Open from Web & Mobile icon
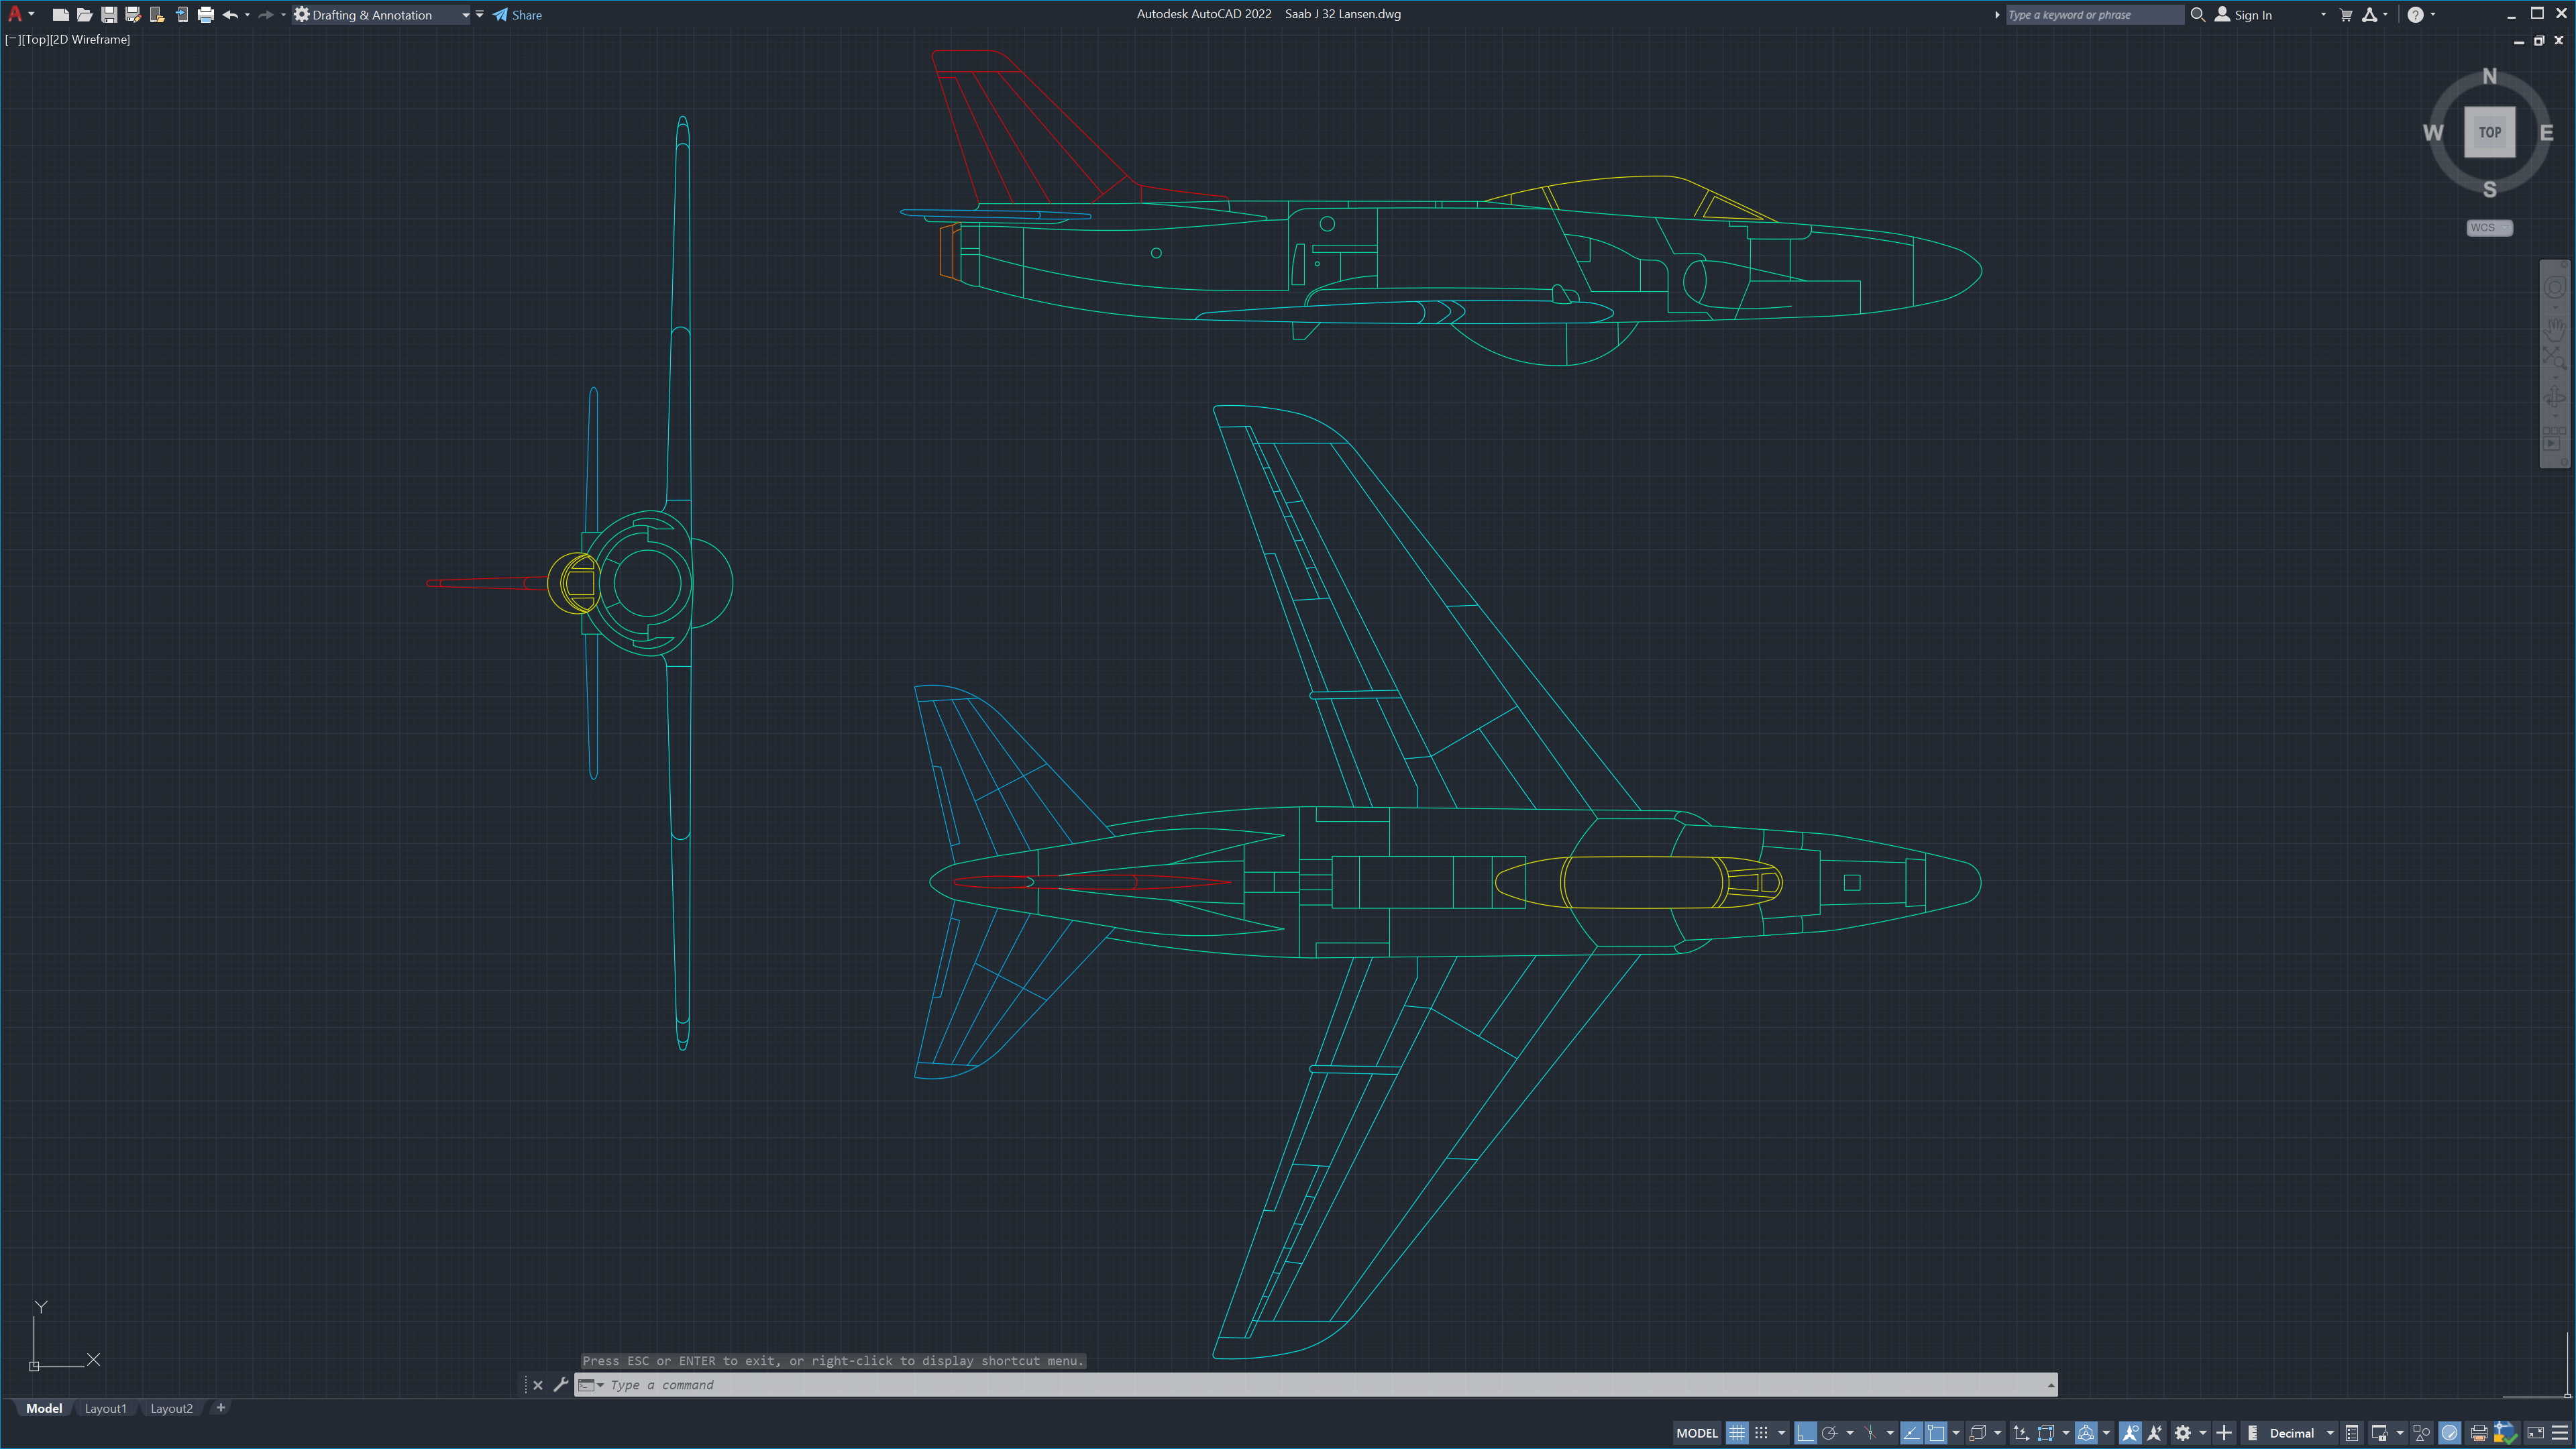2576x1449 pixels. [157, 15]
